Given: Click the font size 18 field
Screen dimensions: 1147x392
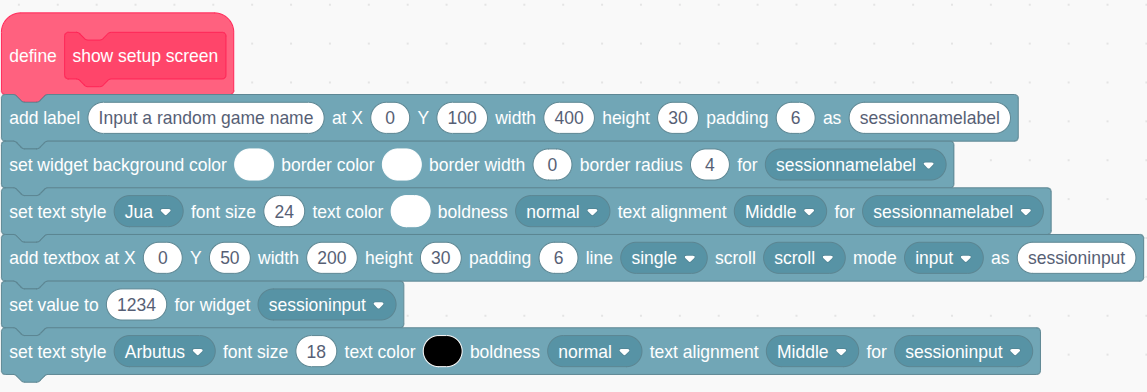Looking at the screenshot, I should click(316, 352).
